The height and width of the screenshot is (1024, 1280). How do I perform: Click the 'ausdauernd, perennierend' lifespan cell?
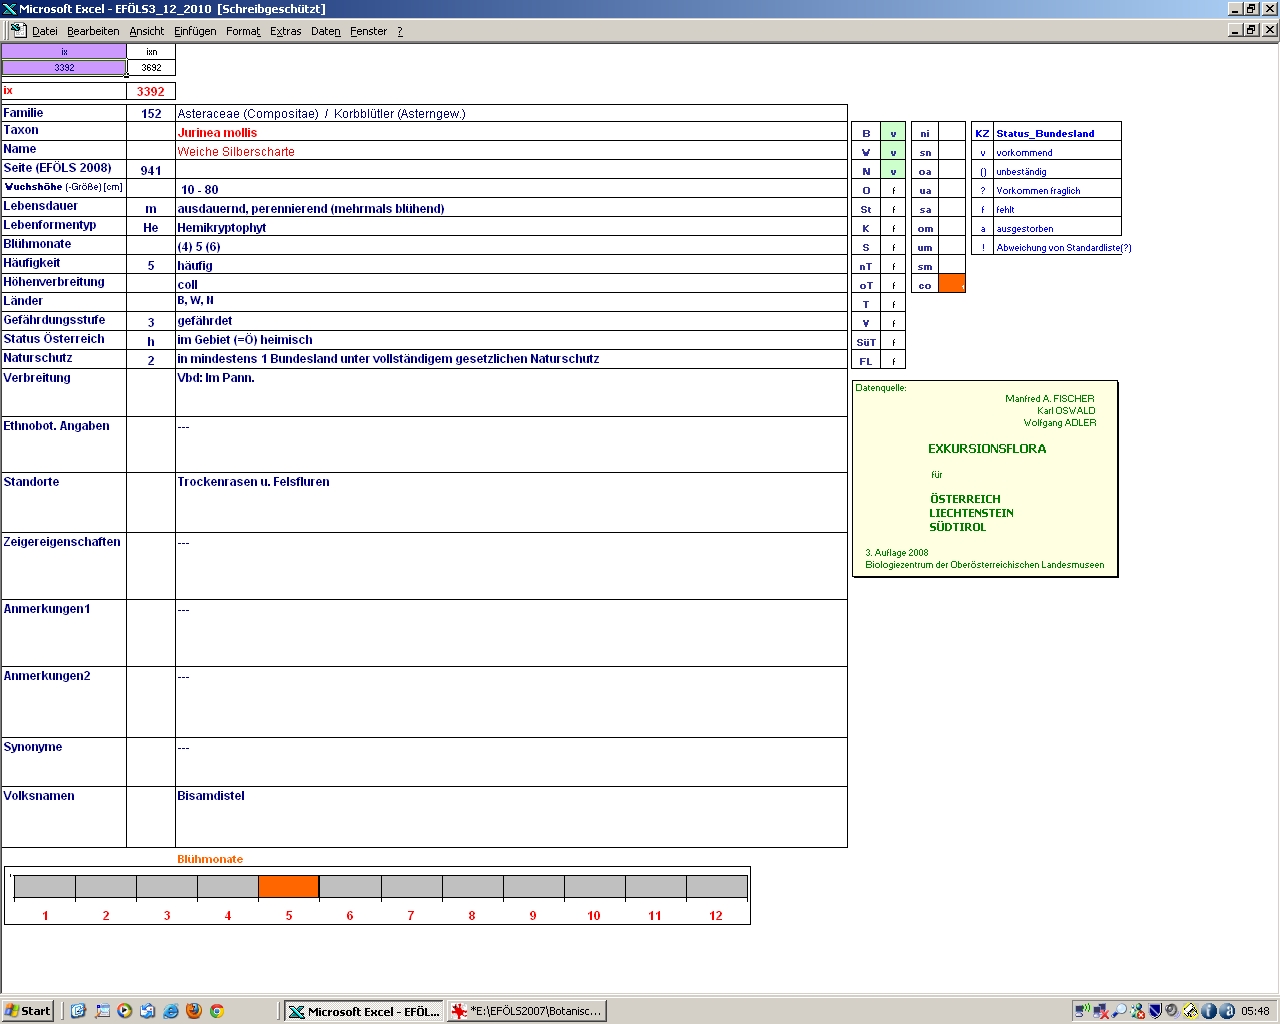(x=511, y=208)
